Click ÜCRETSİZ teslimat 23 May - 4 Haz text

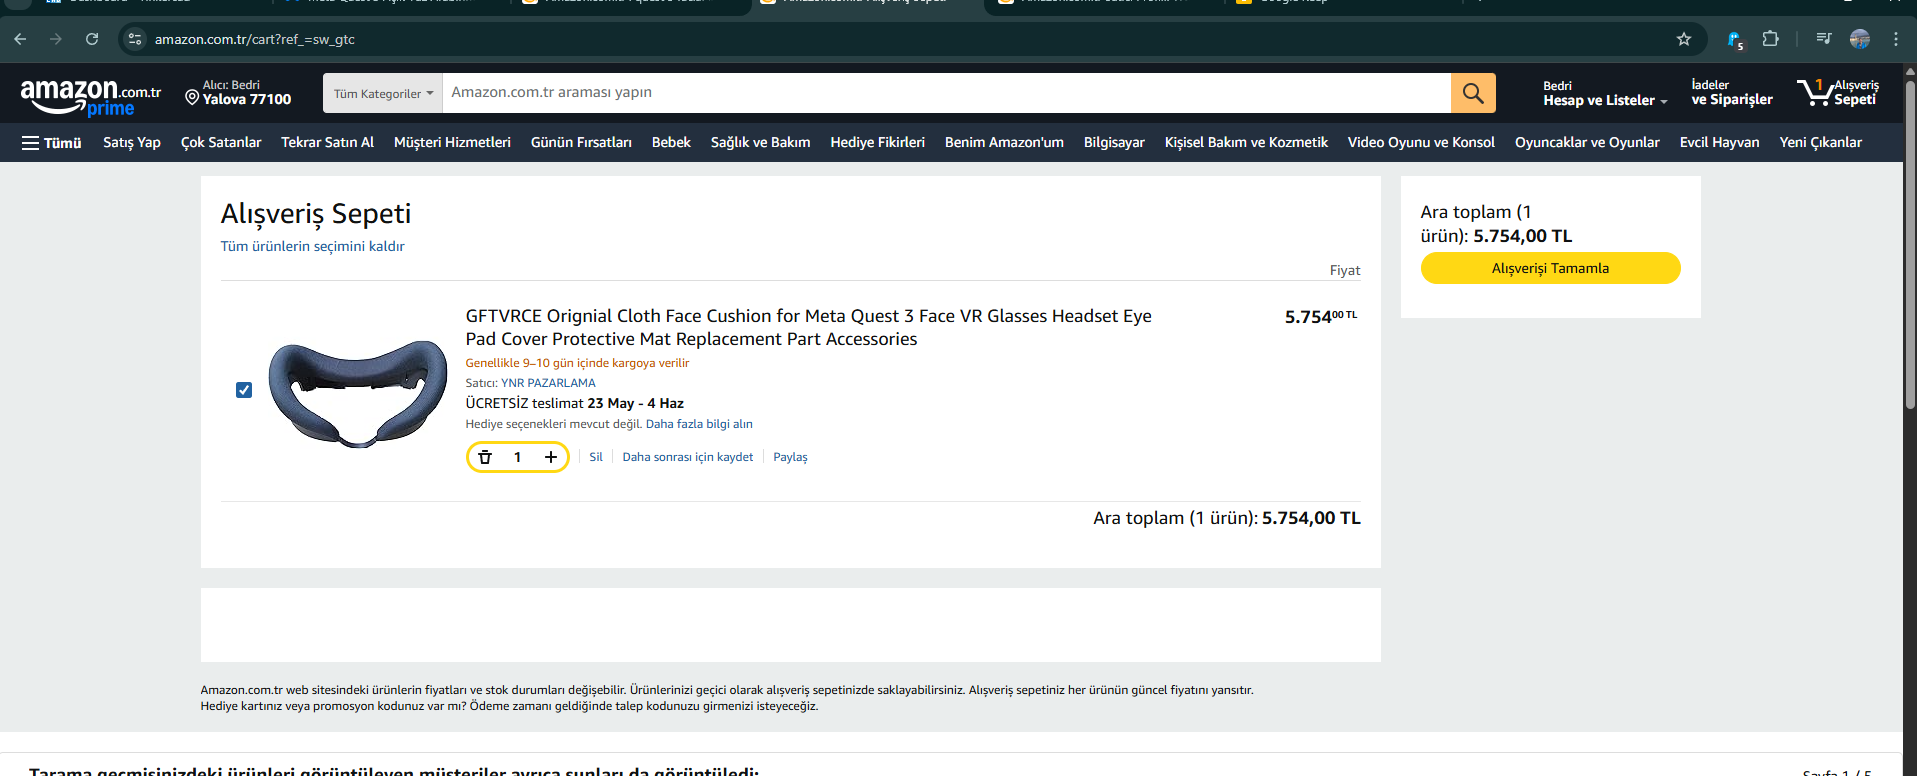(574, 403)
